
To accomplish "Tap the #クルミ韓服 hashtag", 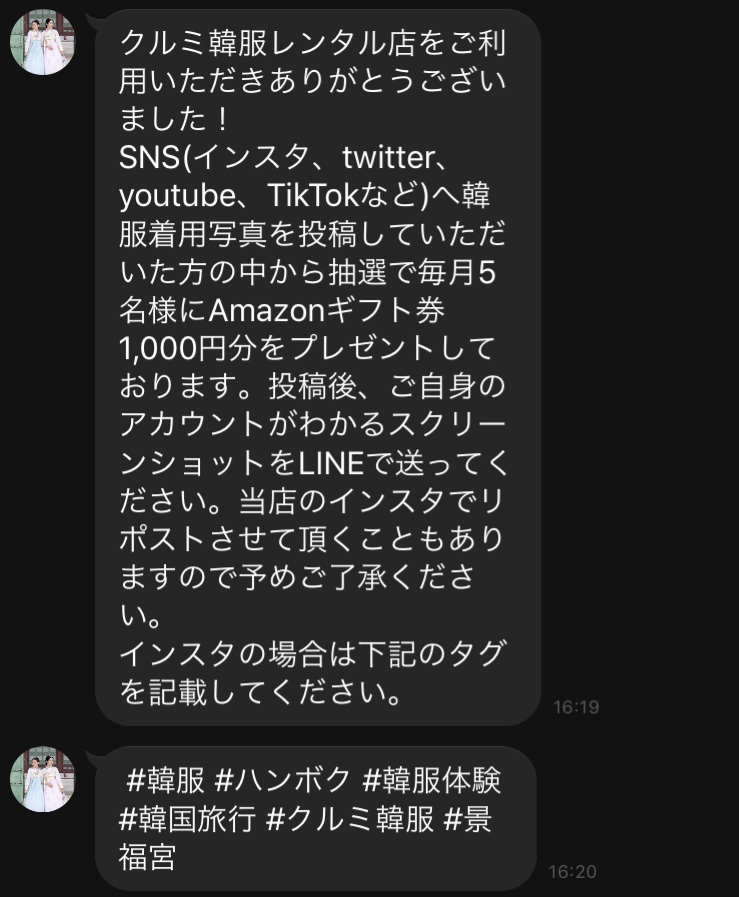I will point(351,819).
